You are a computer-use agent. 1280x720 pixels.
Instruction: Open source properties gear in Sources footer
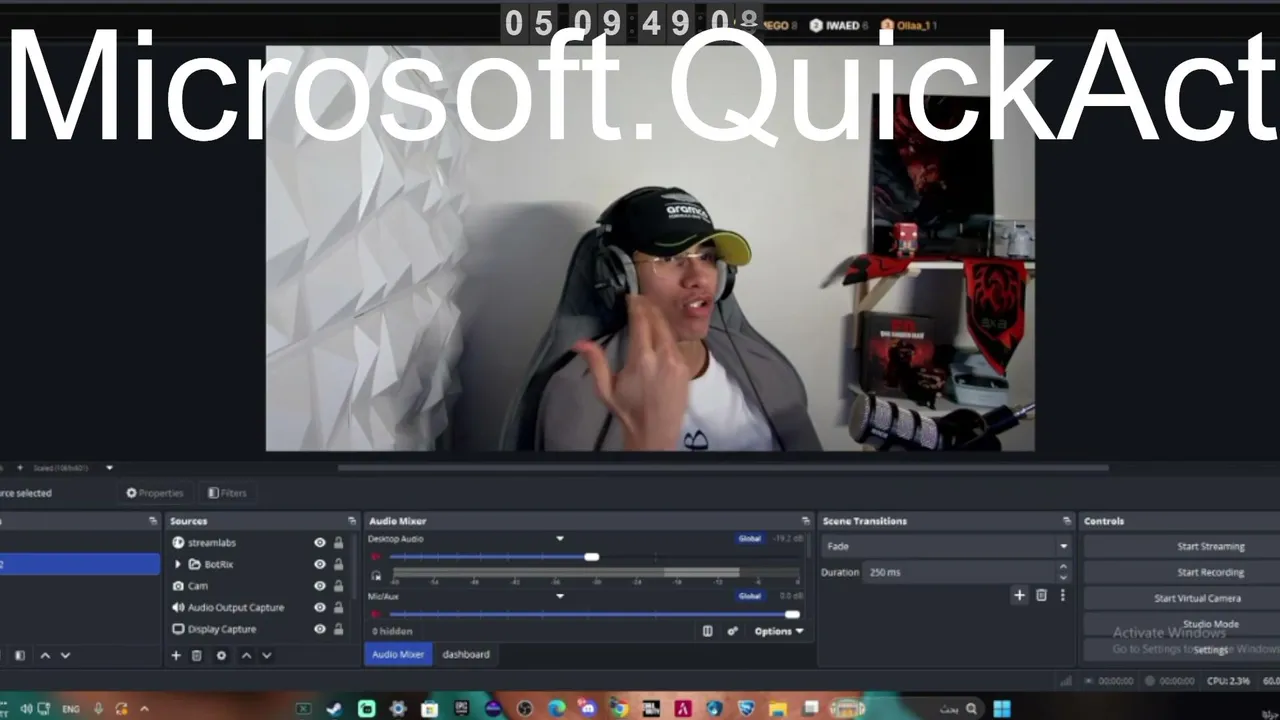(221, 656)
